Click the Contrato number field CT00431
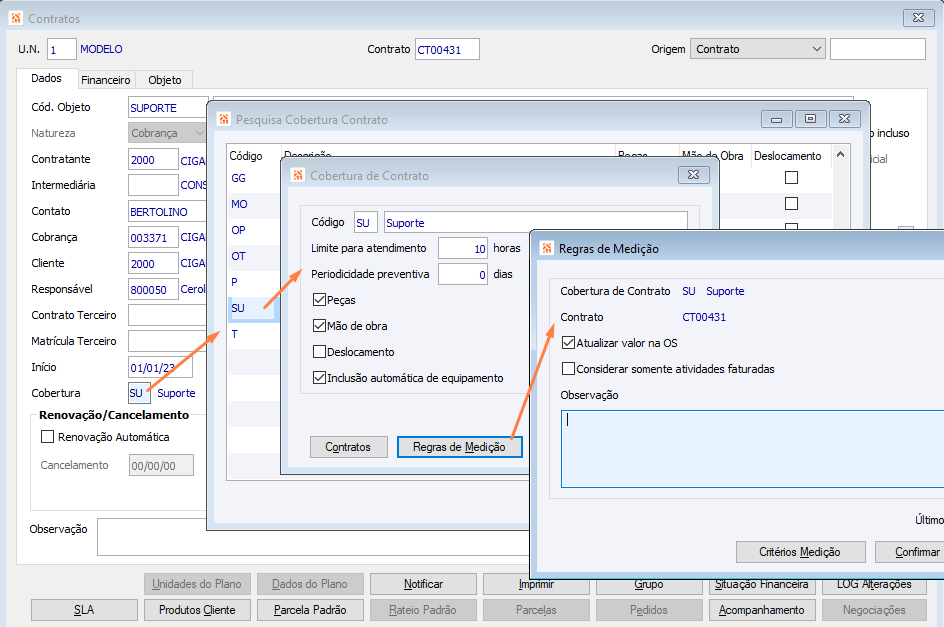 pos(447,49)
